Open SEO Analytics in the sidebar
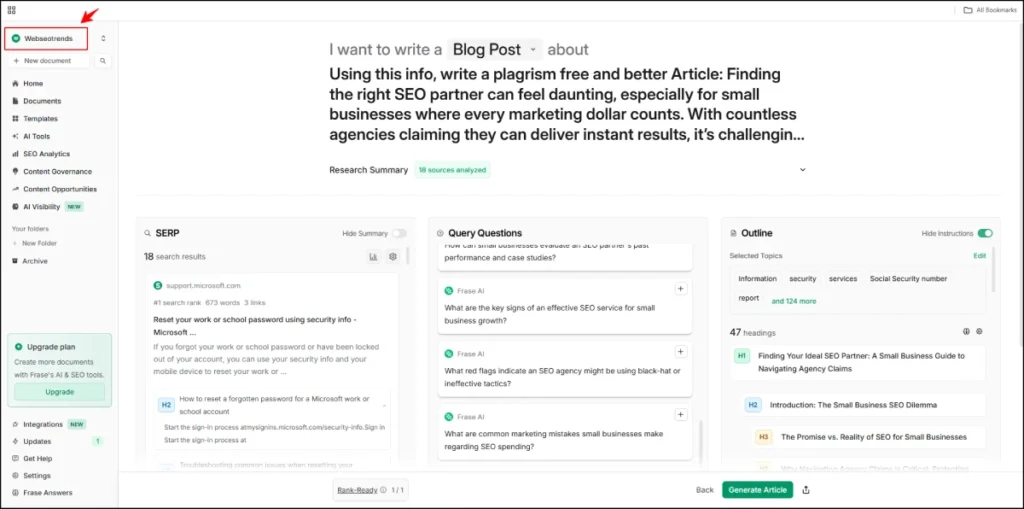The width and height of the screenshot is (1024, 509). (46, 154)
